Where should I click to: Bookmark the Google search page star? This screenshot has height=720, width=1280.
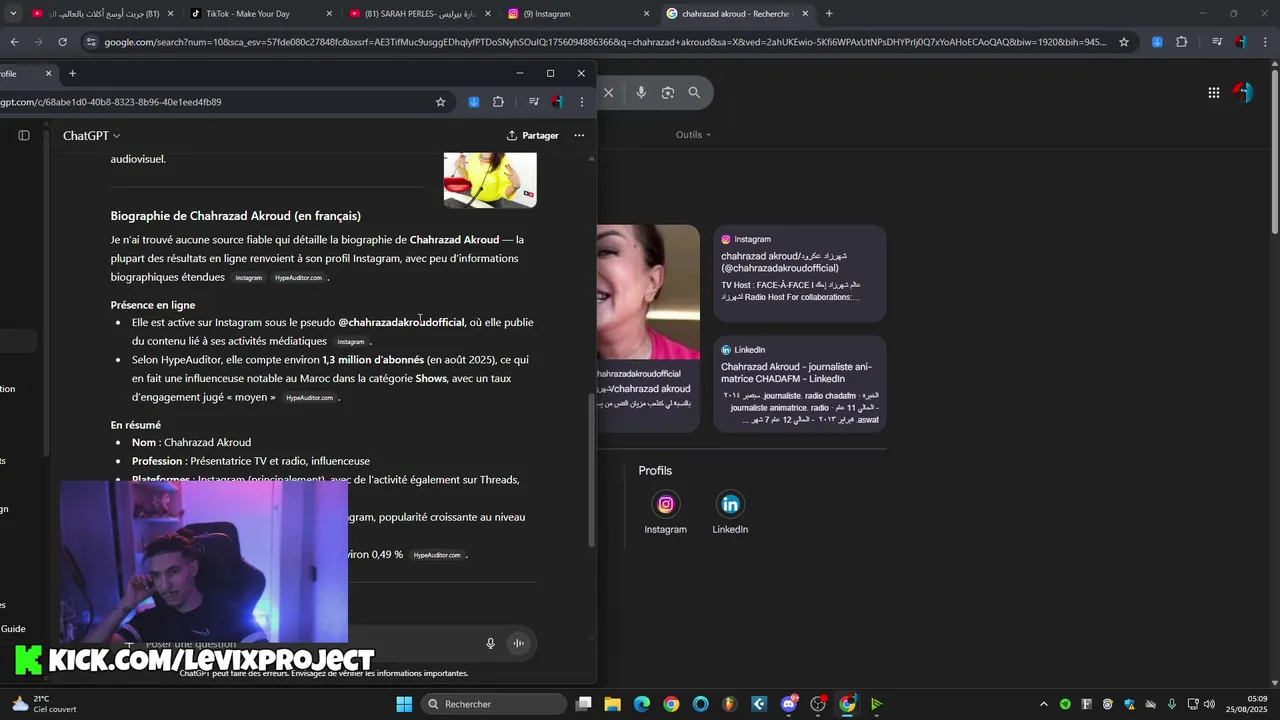coord(1124,42)
